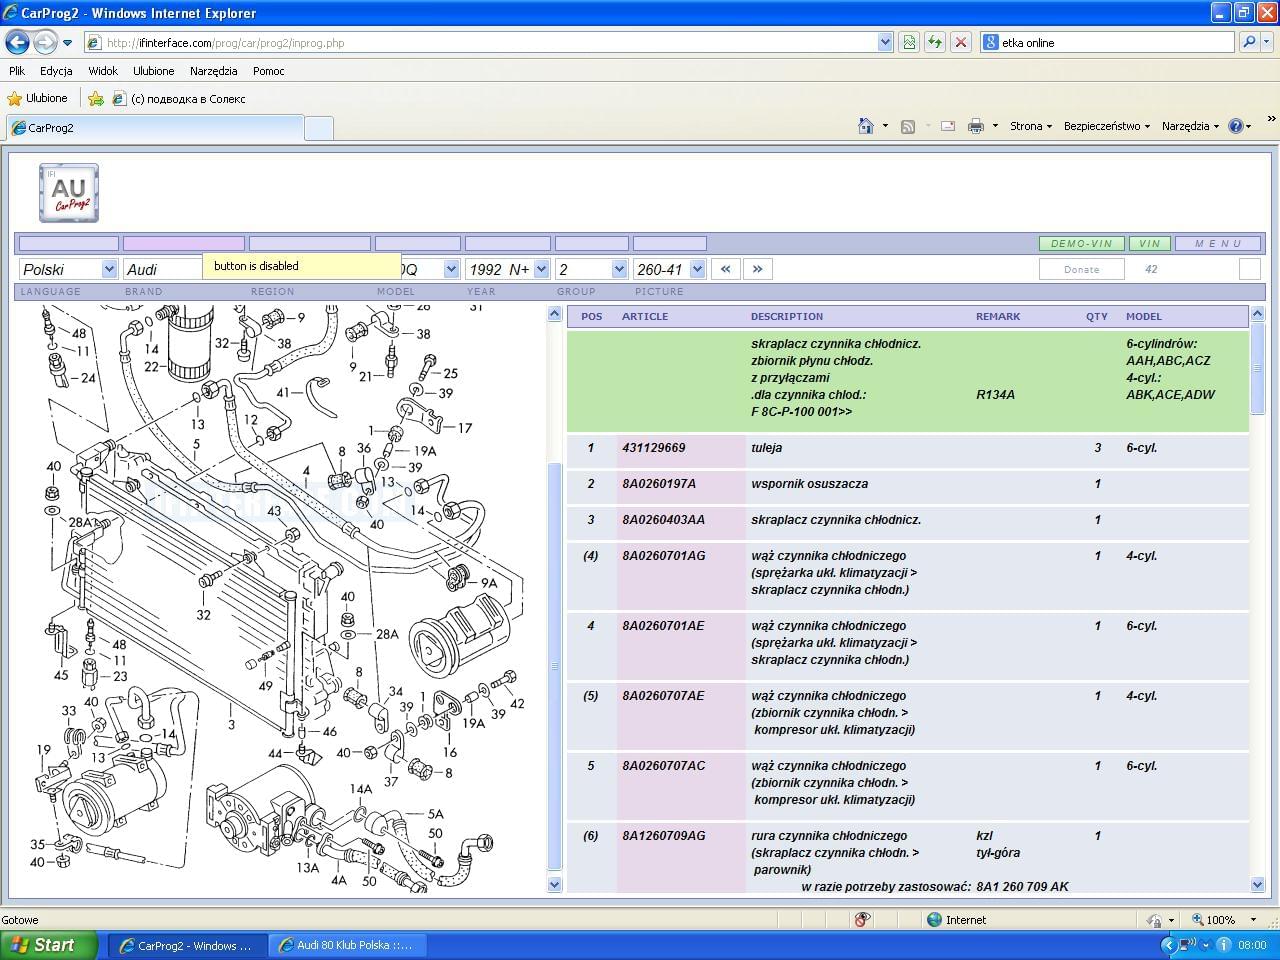Viewport: 1280px width, 960px height.
Task: Open the Polski language dropdown
Action: [68, 269]
